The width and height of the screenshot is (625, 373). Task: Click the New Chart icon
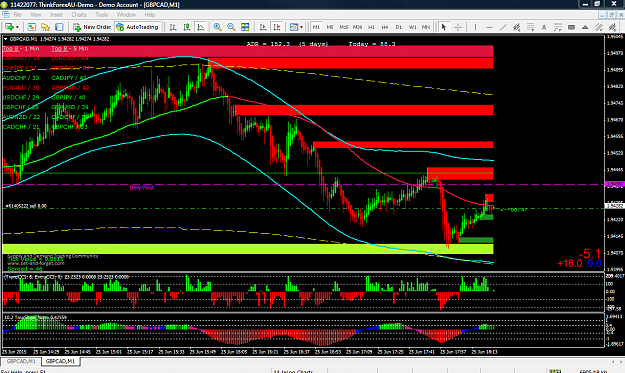pos(8,27)
